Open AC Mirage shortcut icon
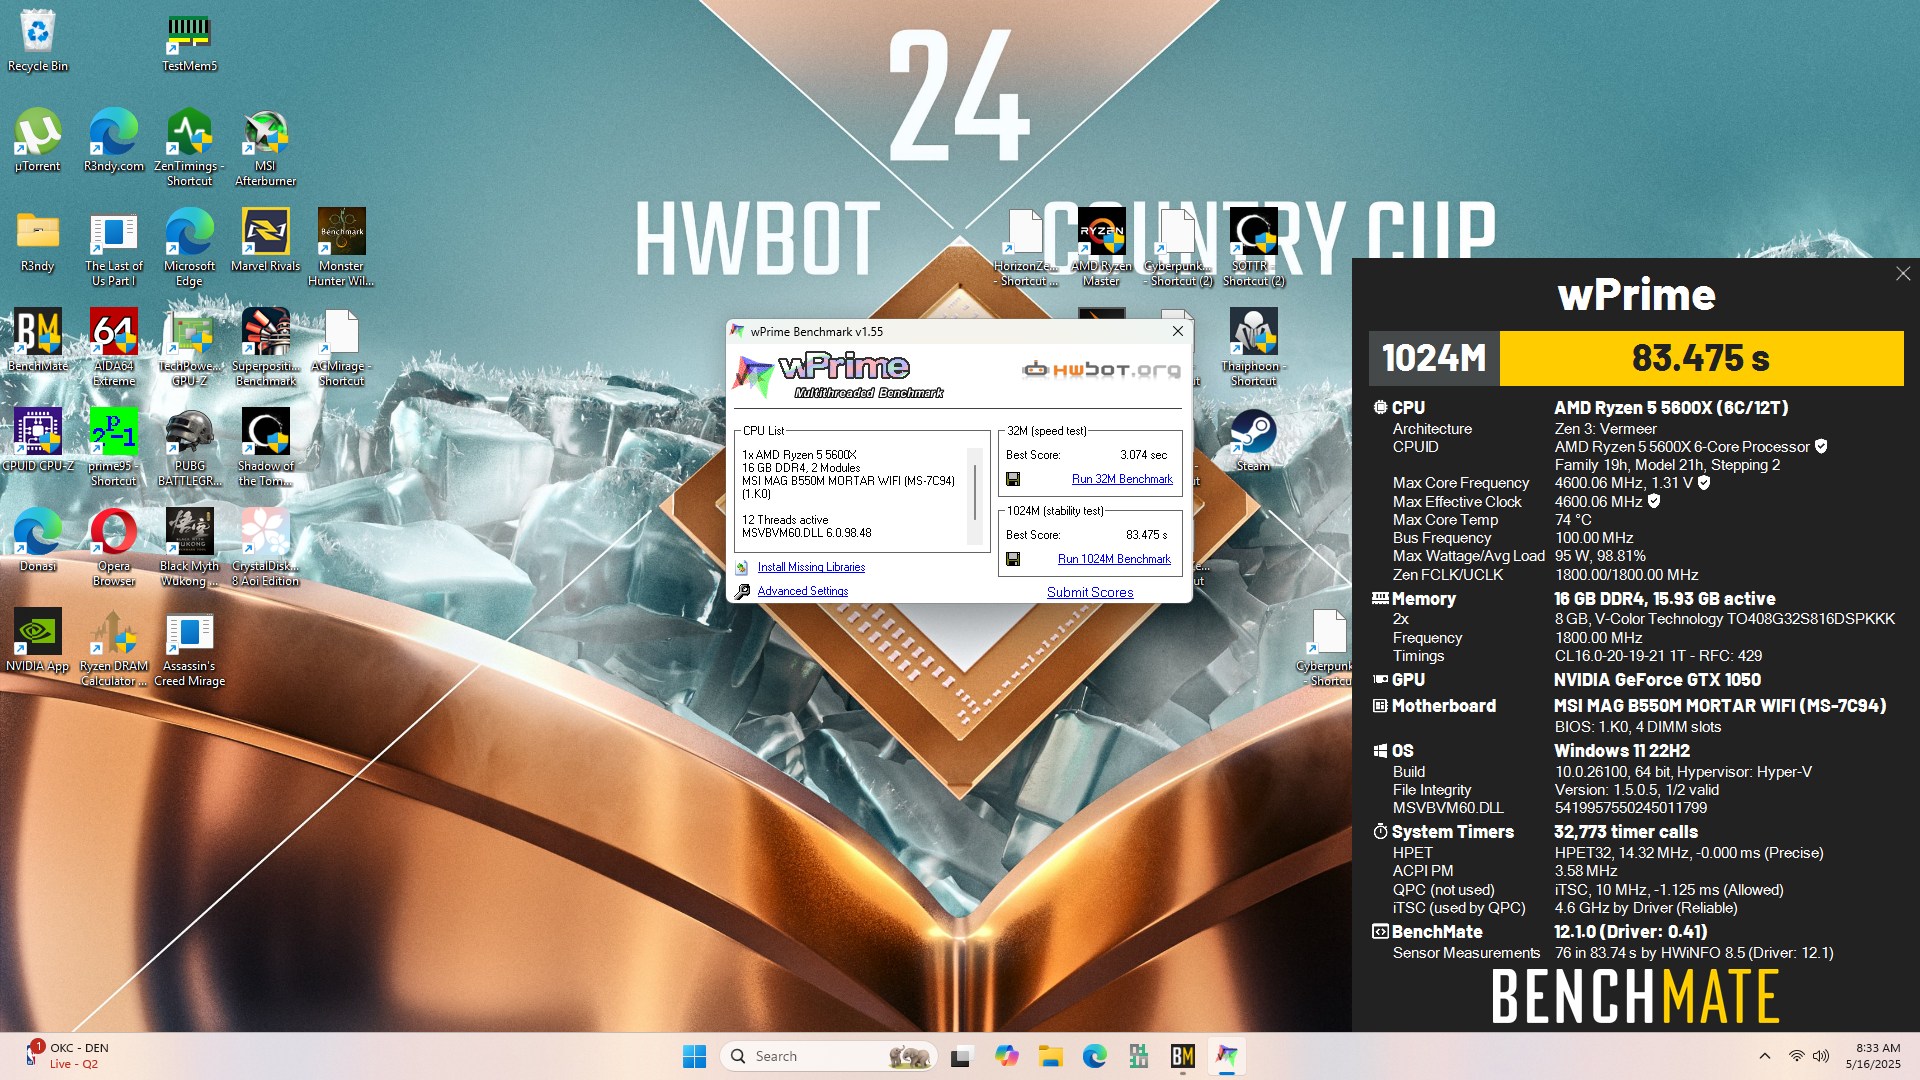Image resolution: width=1920 pixels, height=1080 pixels. pyautogui.click(x=341, y=348)
